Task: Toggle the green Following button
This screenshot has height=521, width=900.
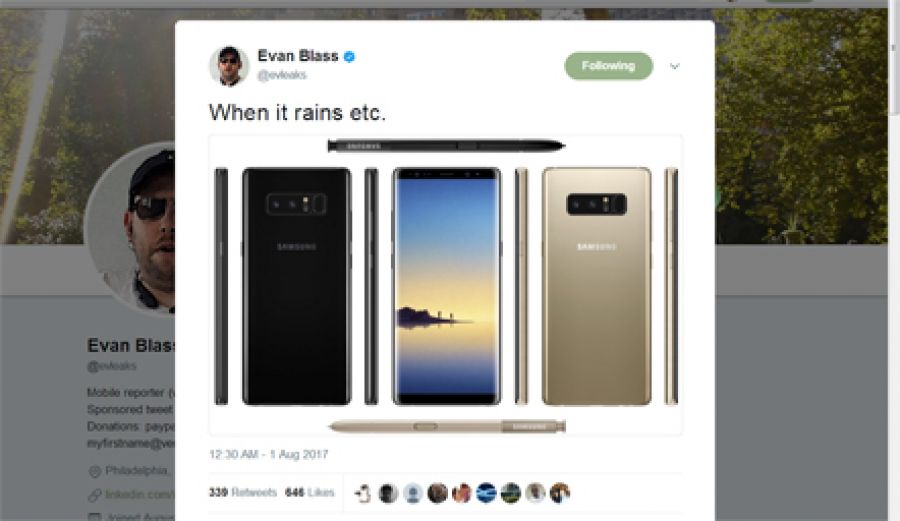Action: tap(608, 66)
